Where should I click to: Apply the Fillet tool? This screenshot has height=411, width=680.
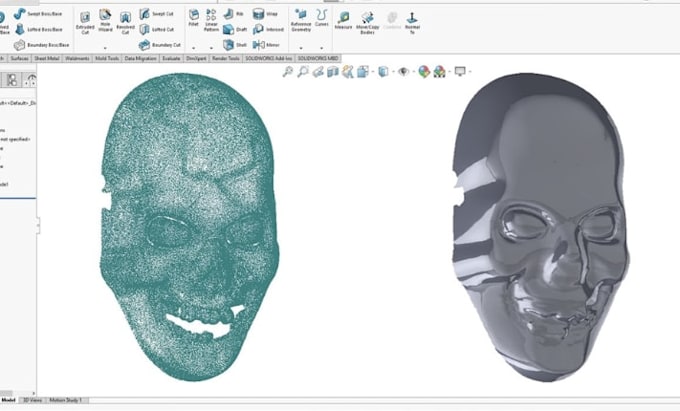(193, 18)
